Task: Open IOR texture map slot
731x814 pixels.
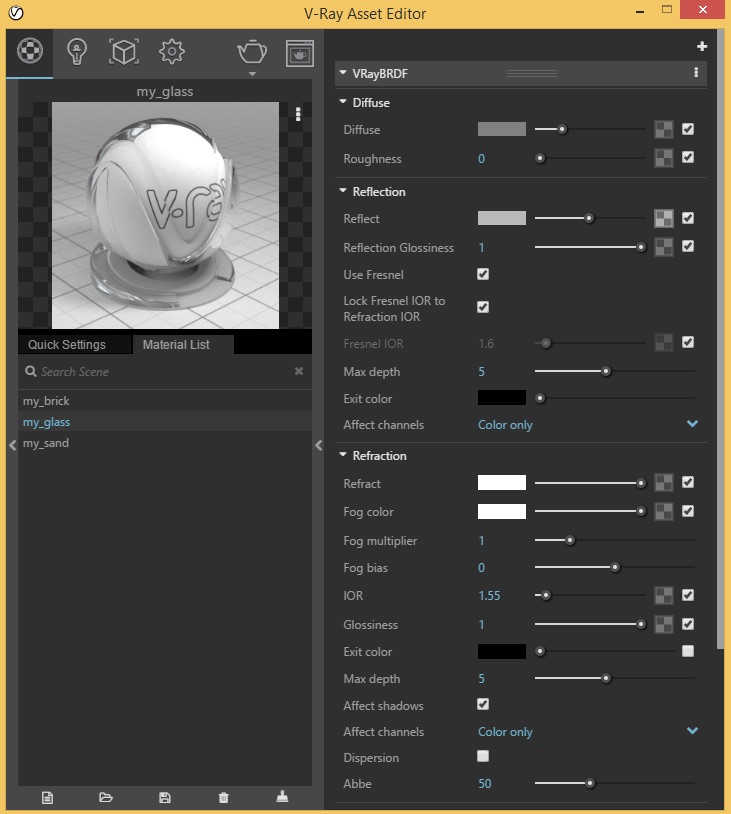Action: point(664,595)
